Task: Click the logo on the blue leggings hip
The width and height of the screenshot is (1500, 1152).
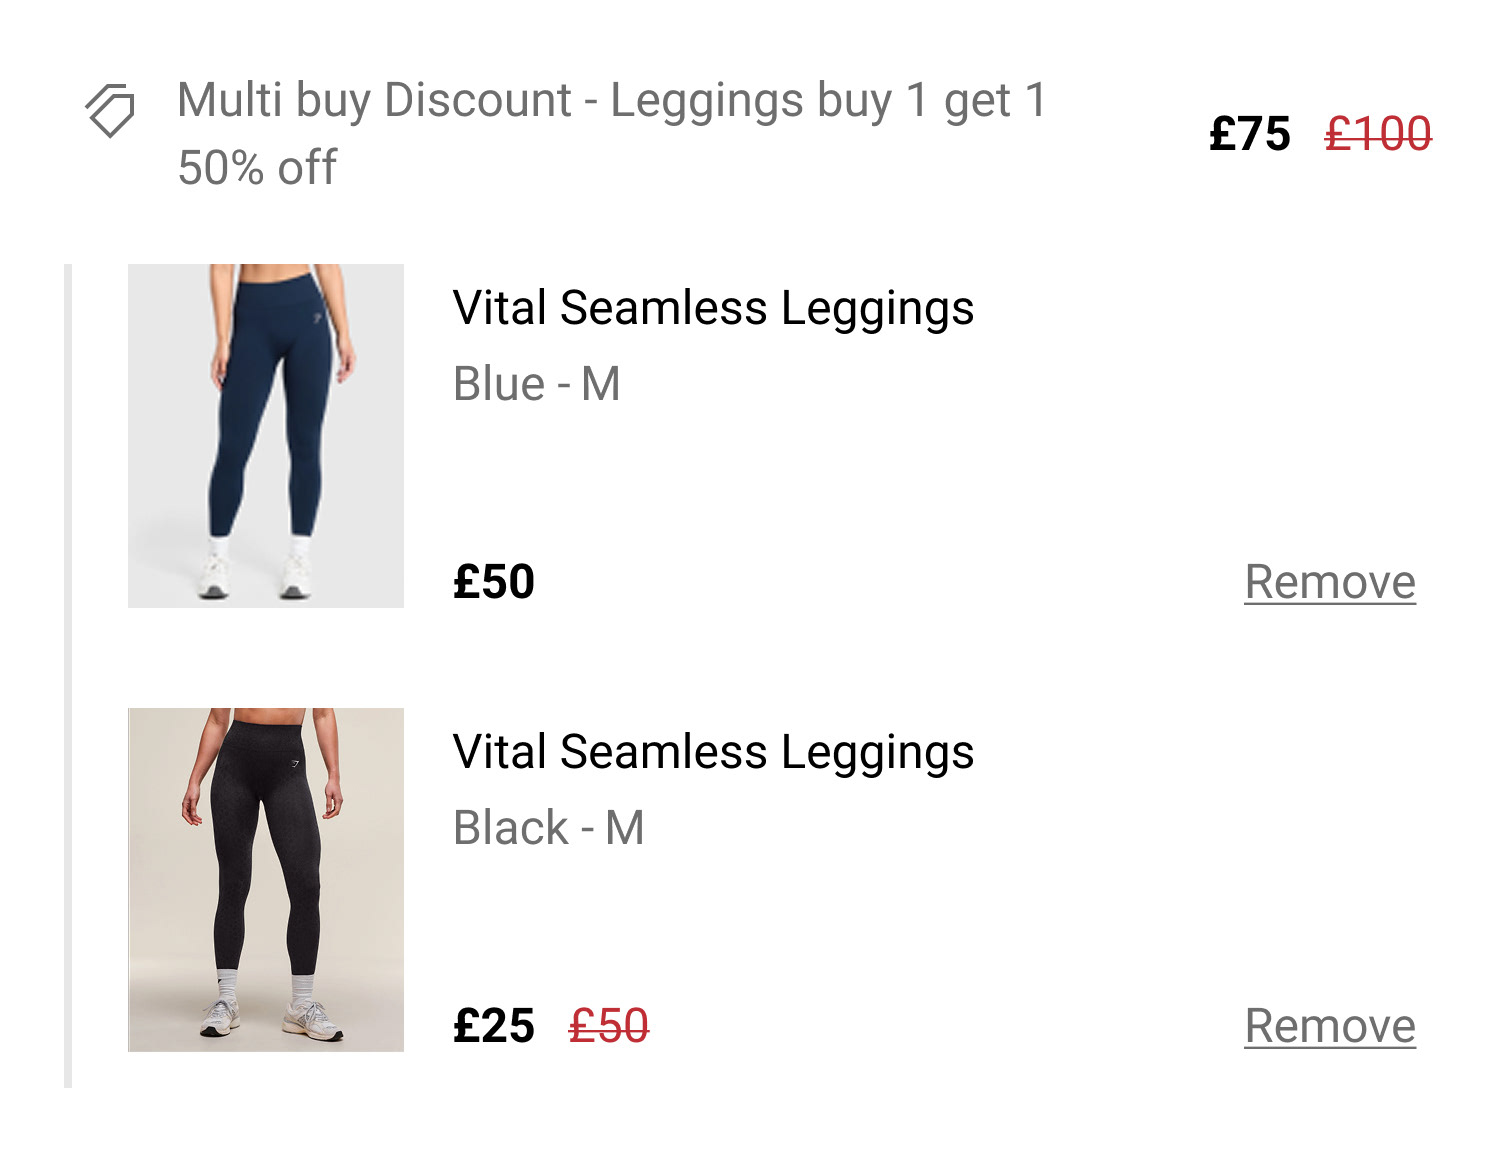Action: (318, 319)
